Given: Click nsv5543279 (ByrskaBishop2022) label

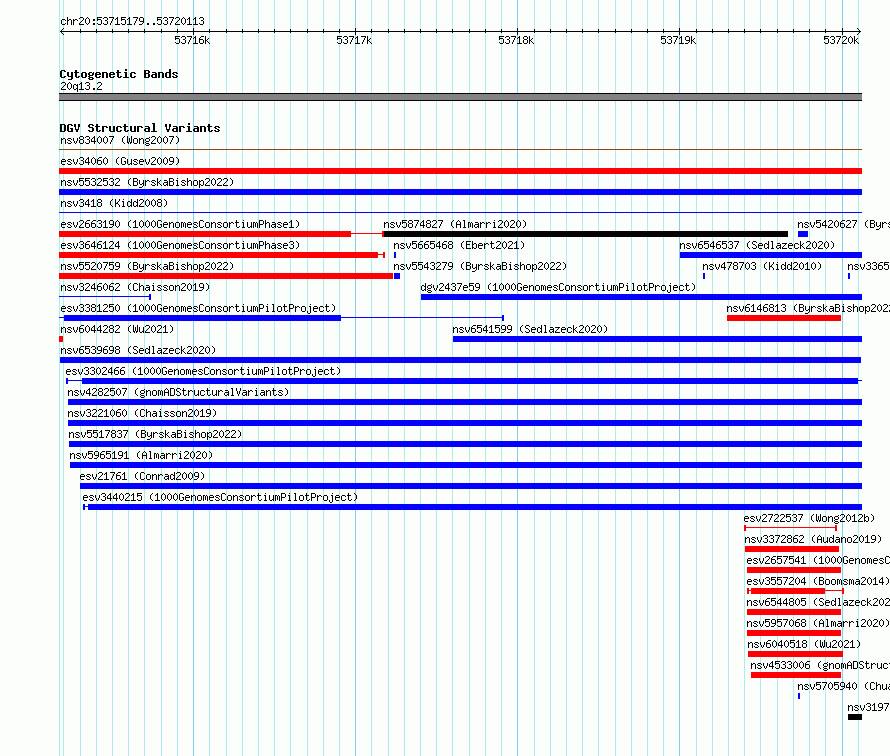Looking at the screenshot, I should tap(480, 266).
